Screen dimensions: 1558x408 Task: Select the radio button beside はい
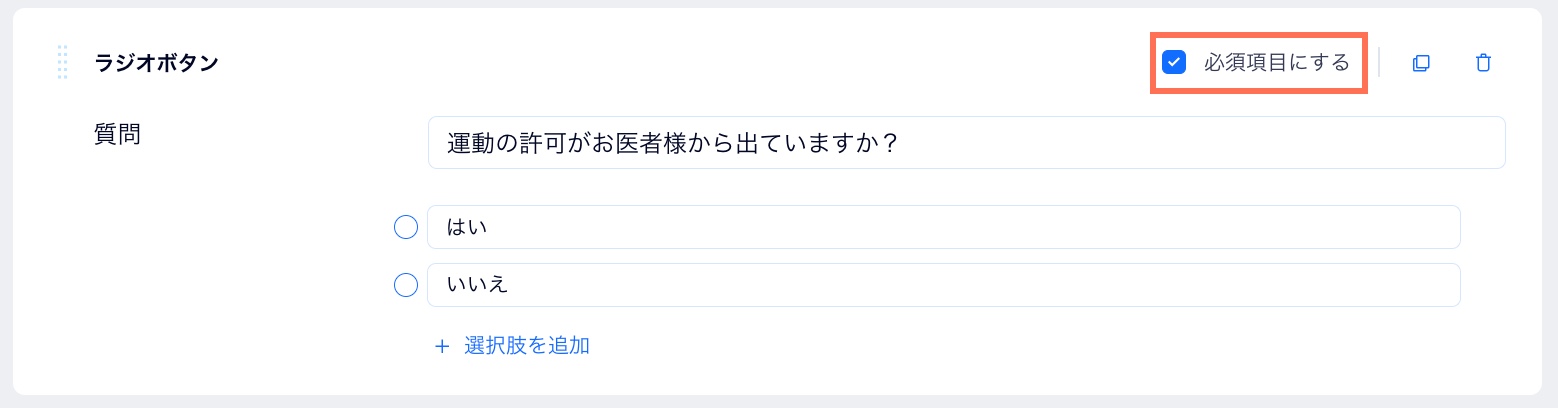tap(405, 228)
